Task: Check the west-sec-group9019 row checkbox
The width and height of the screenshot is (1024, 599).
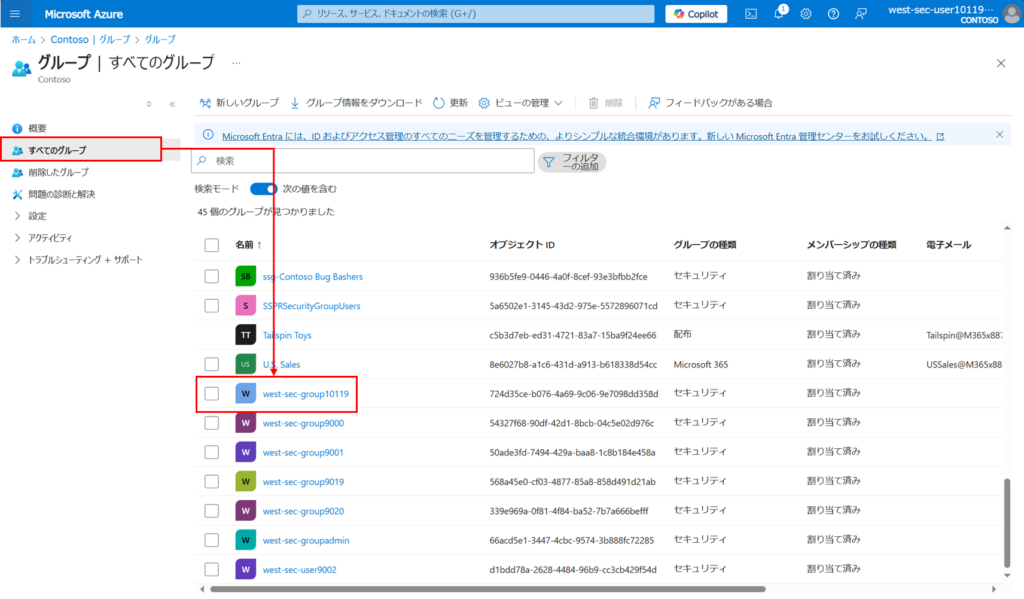Action: [212, 481]
